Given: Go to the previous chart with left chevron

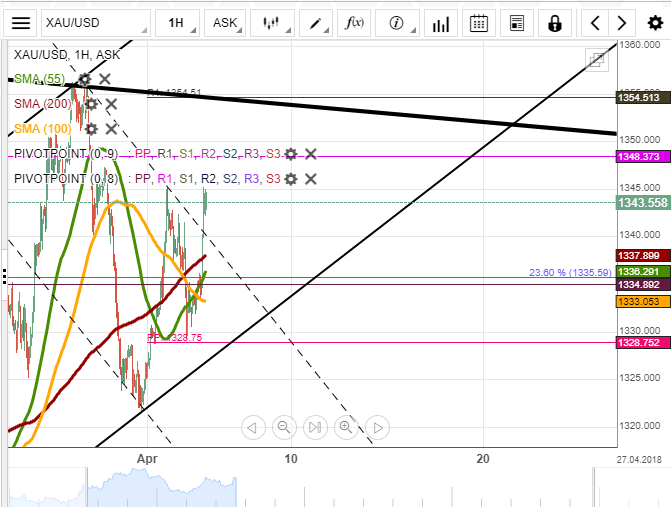Looking at the screenshot, I should [x=595, y=23].
